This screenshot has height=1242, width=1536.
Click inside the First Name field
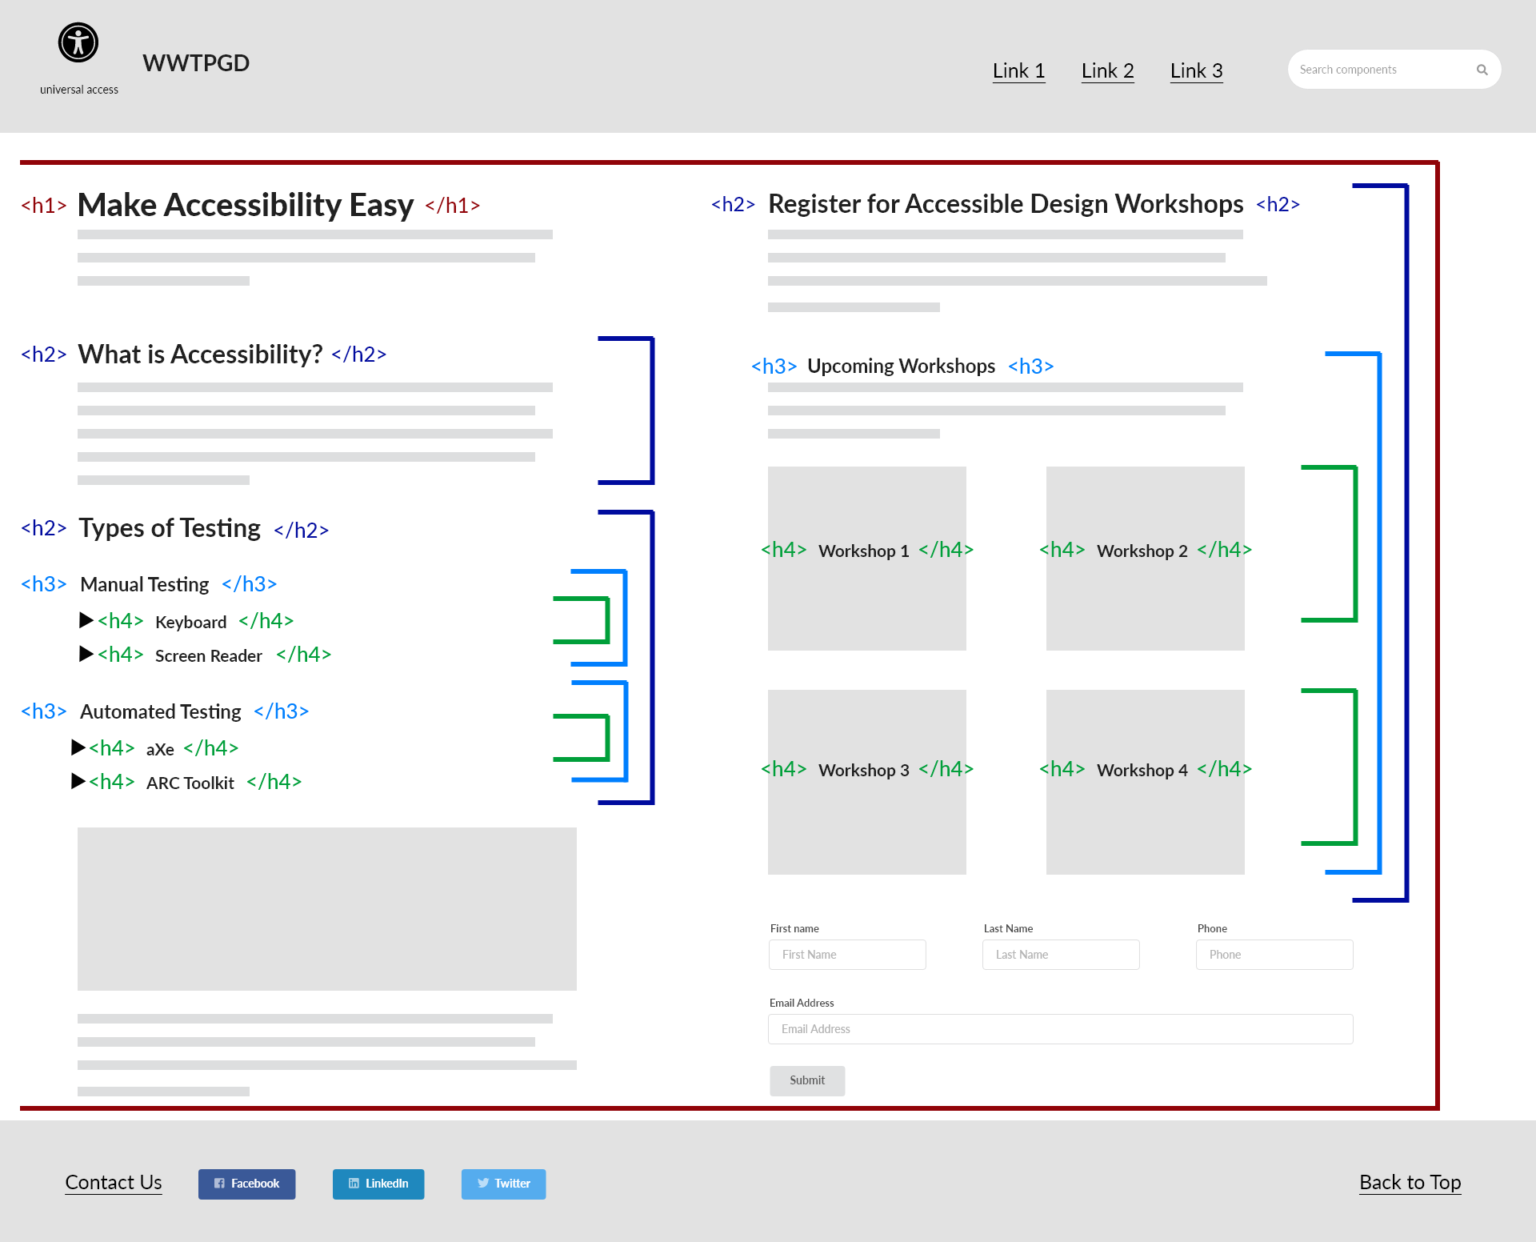(x=847, y=954)
